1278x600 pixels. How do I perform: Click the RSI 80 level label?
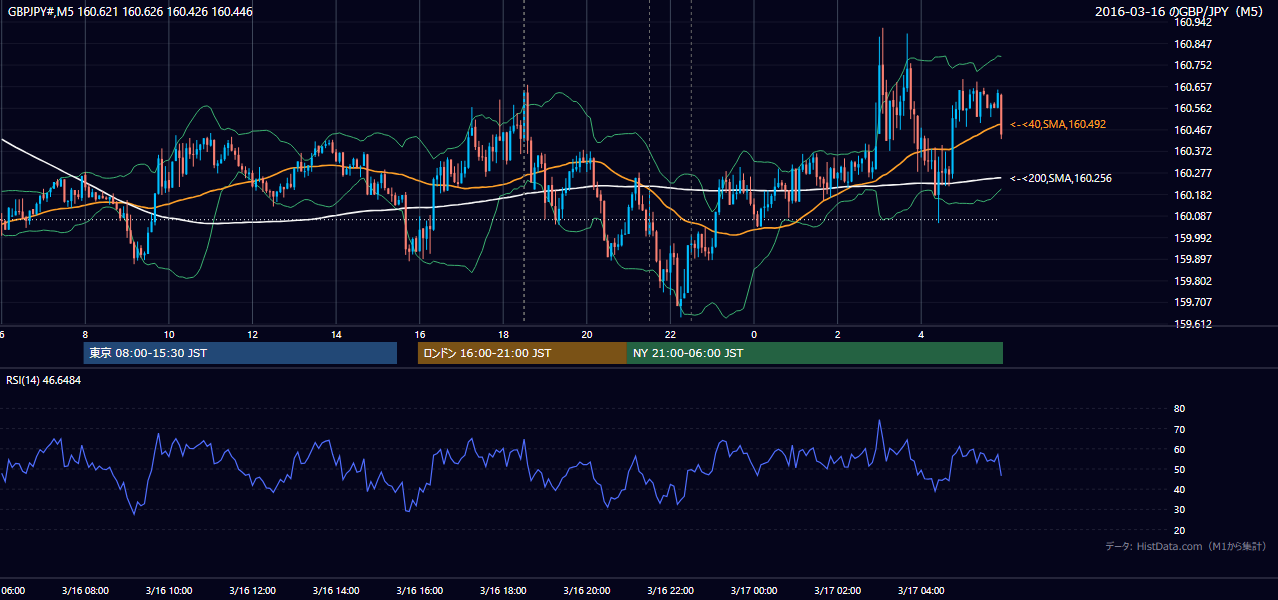[1179, 409]
